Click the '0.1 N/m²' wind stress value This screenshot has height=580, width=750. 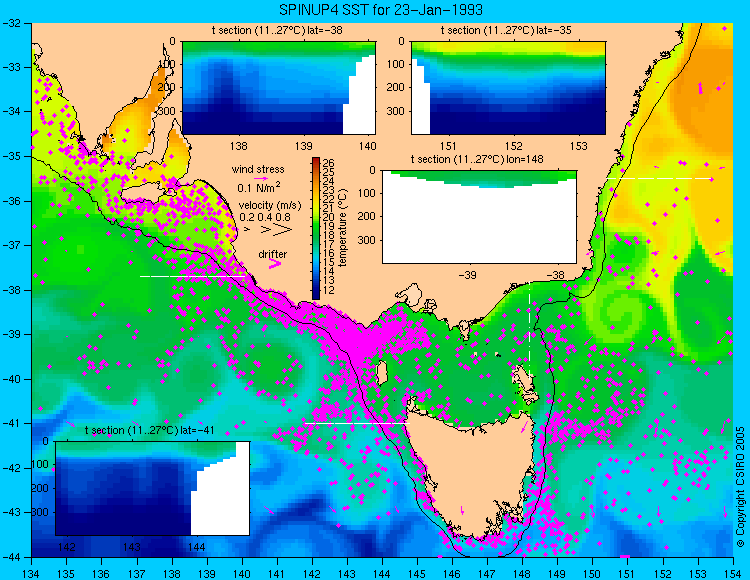259,187
